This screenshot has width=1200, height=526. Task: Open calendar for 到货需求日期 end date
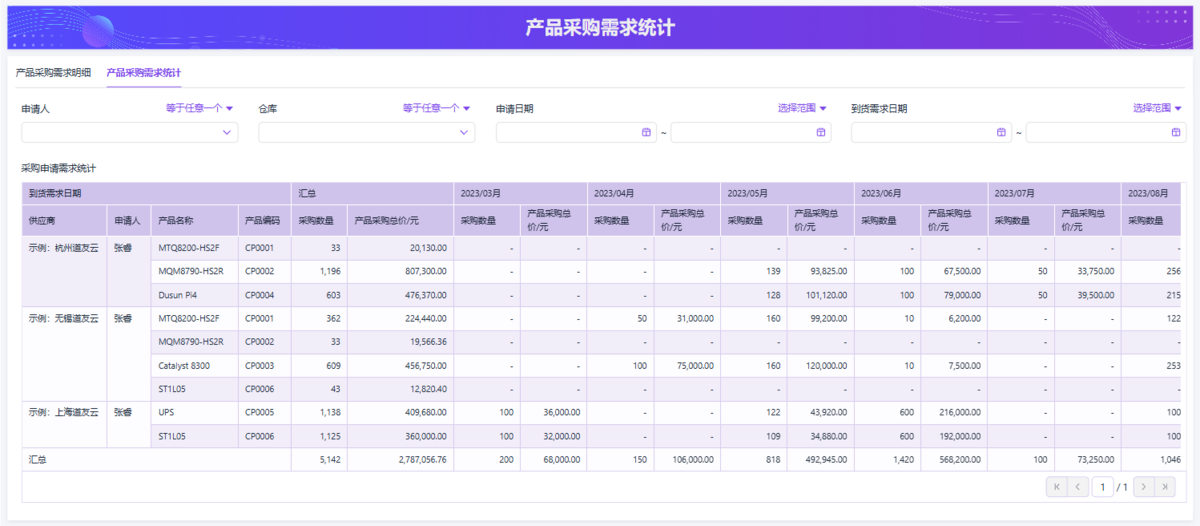1176,132
